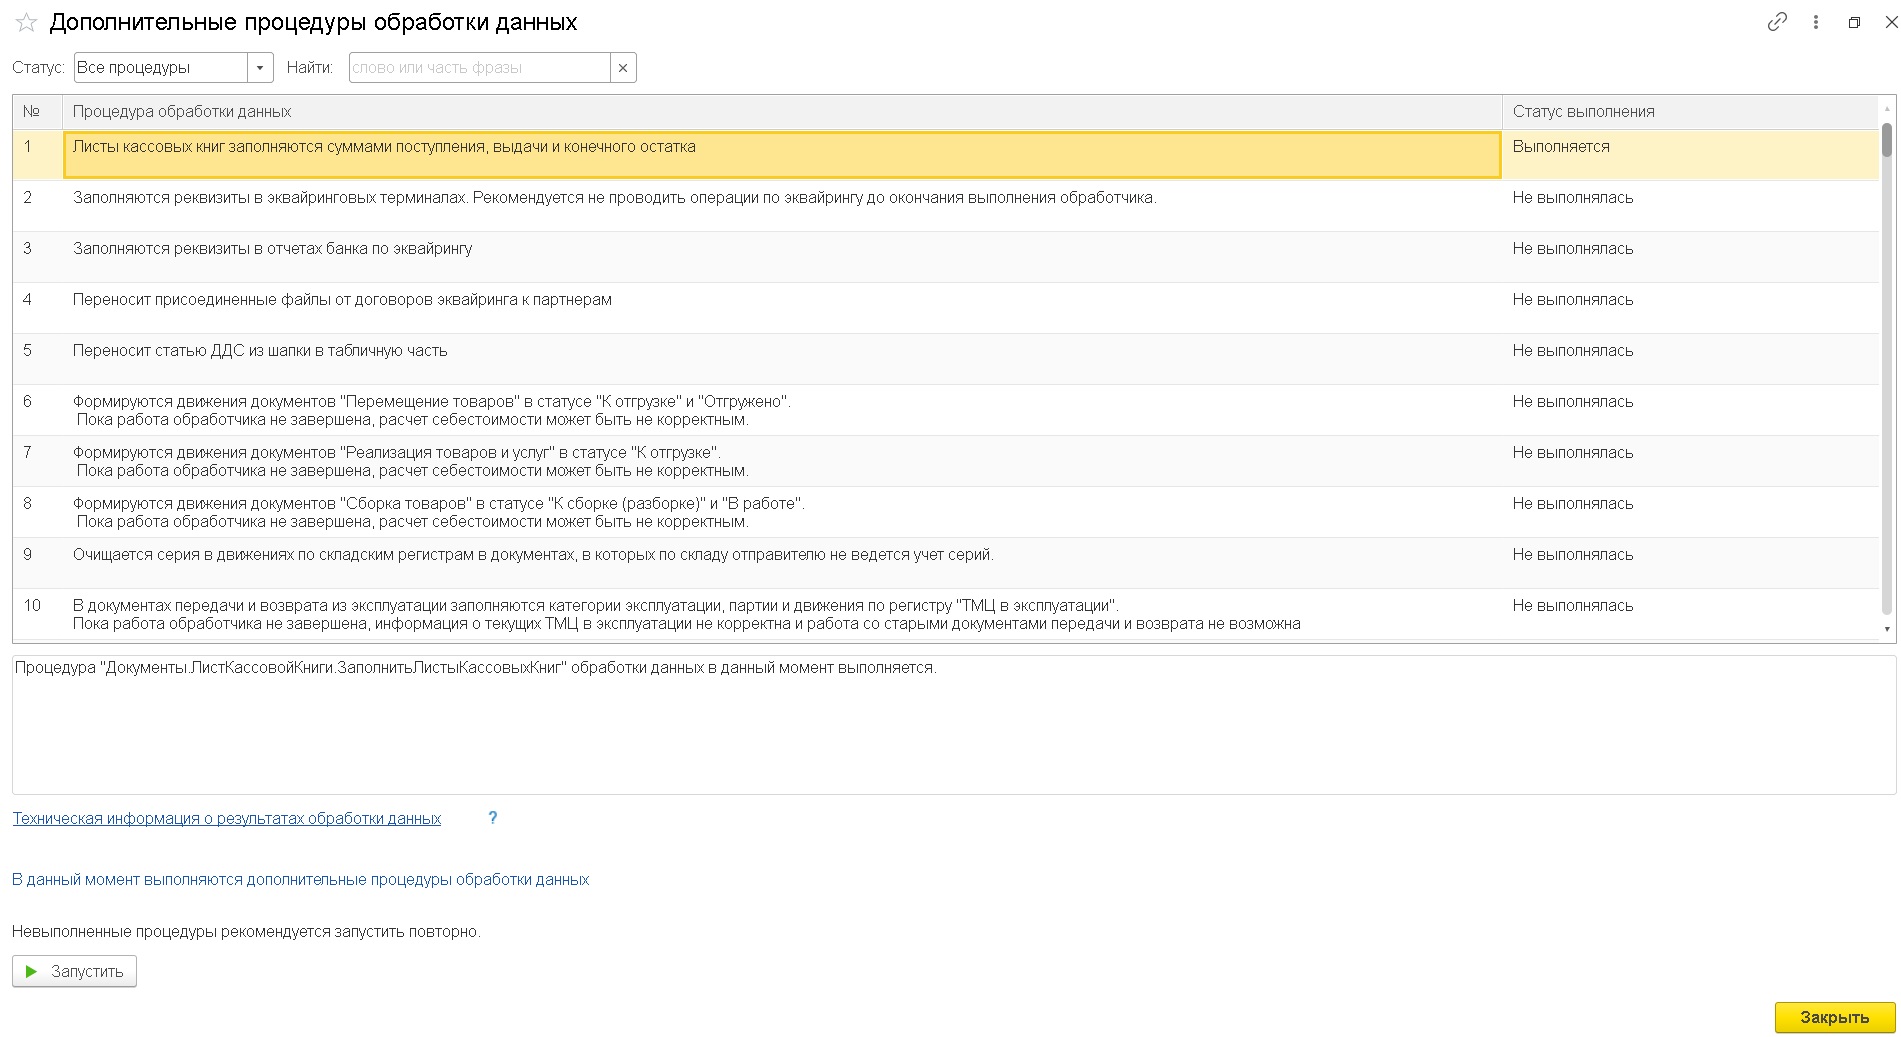
Task: Copy link to this form icon
Action: (1777, 22)
